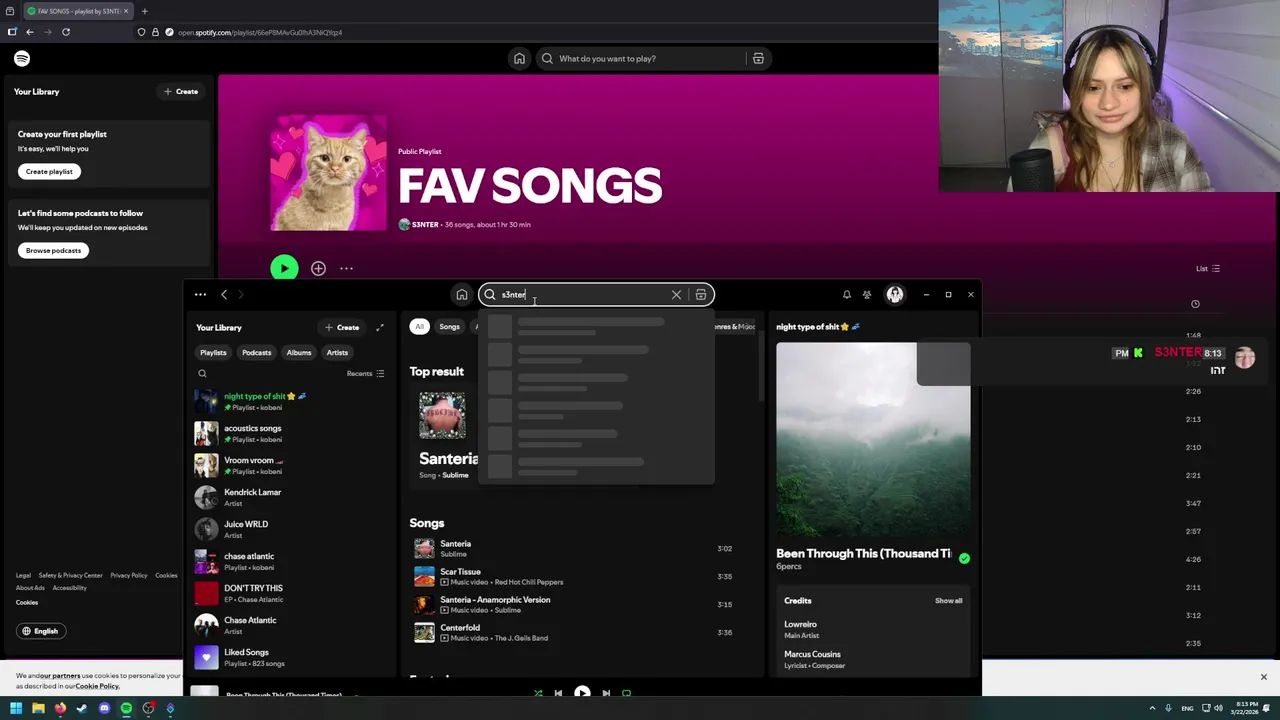Screen dimensions: 1280x720
Task: Select the All search filter
Action: [420, 327]
